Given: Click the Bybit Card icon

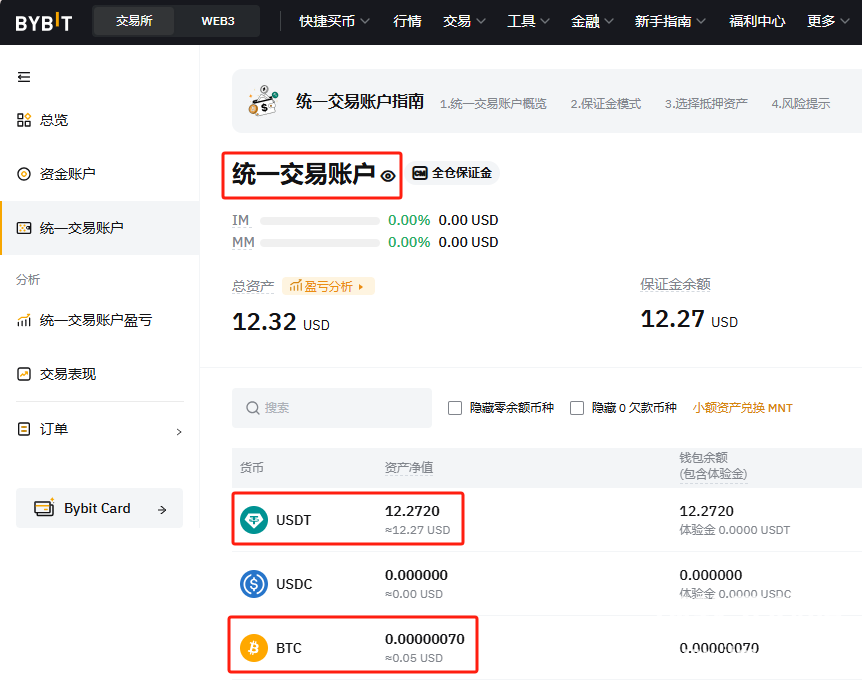Looking at the screenshot, I should [x=44, y=508].
